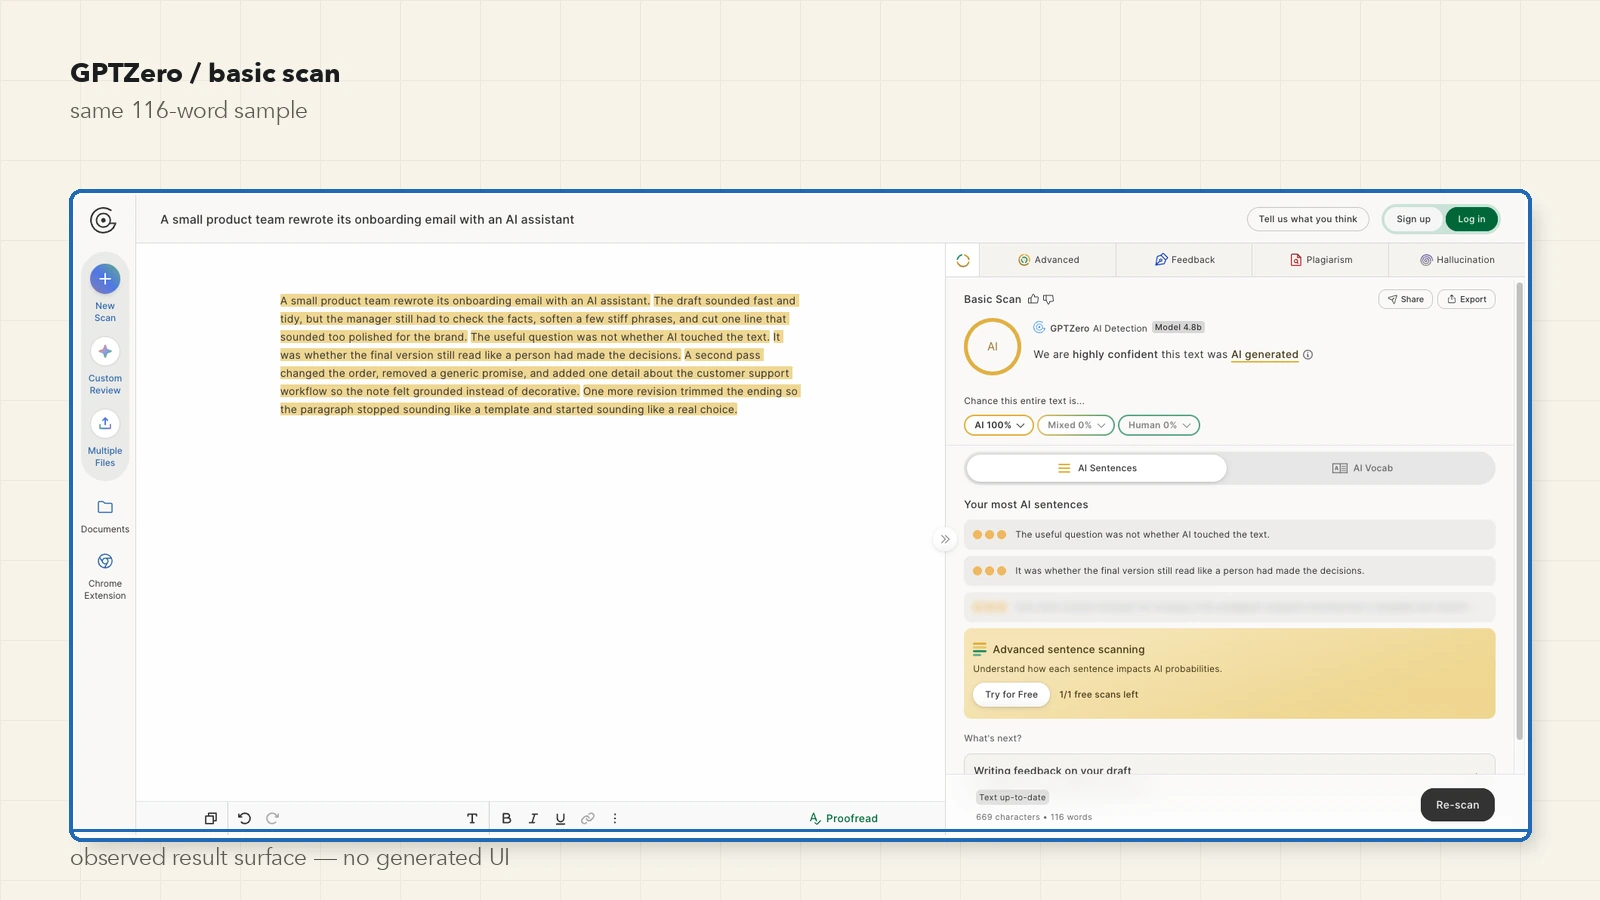Screen dimensions: 1600x900
Task: Switch to the Hallucination tab
Action: (1457, 260)
